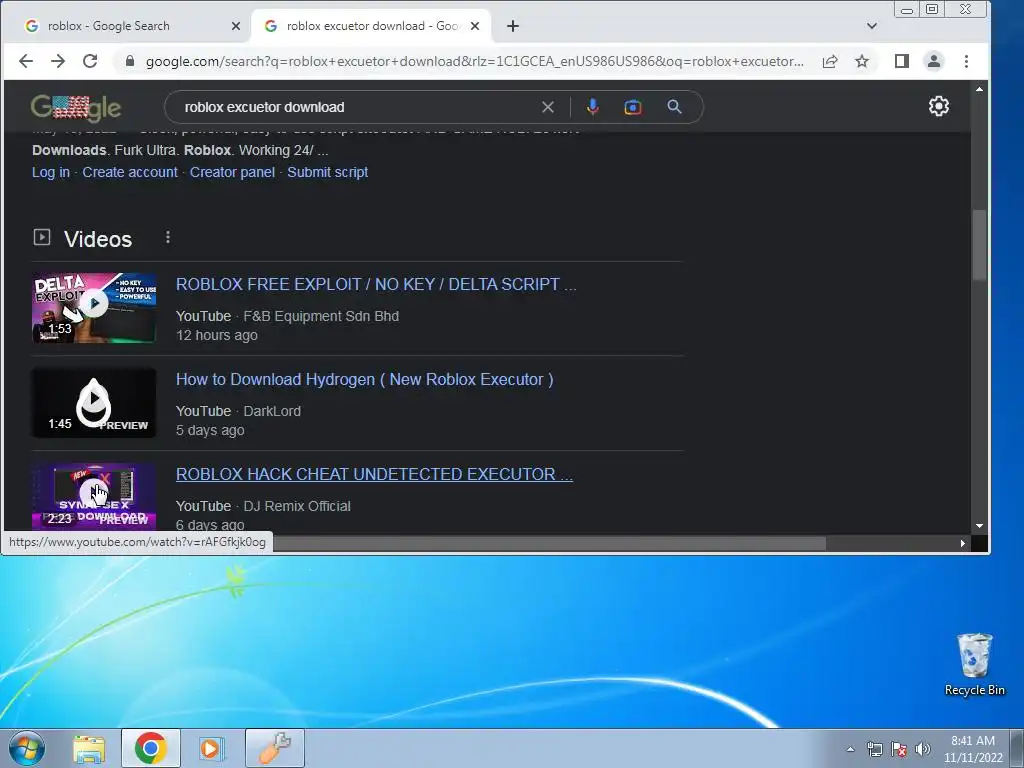Play the Hydrogen video thumbnail
Viewport: 1024px width, 768px height.
[x=94, y=403]
